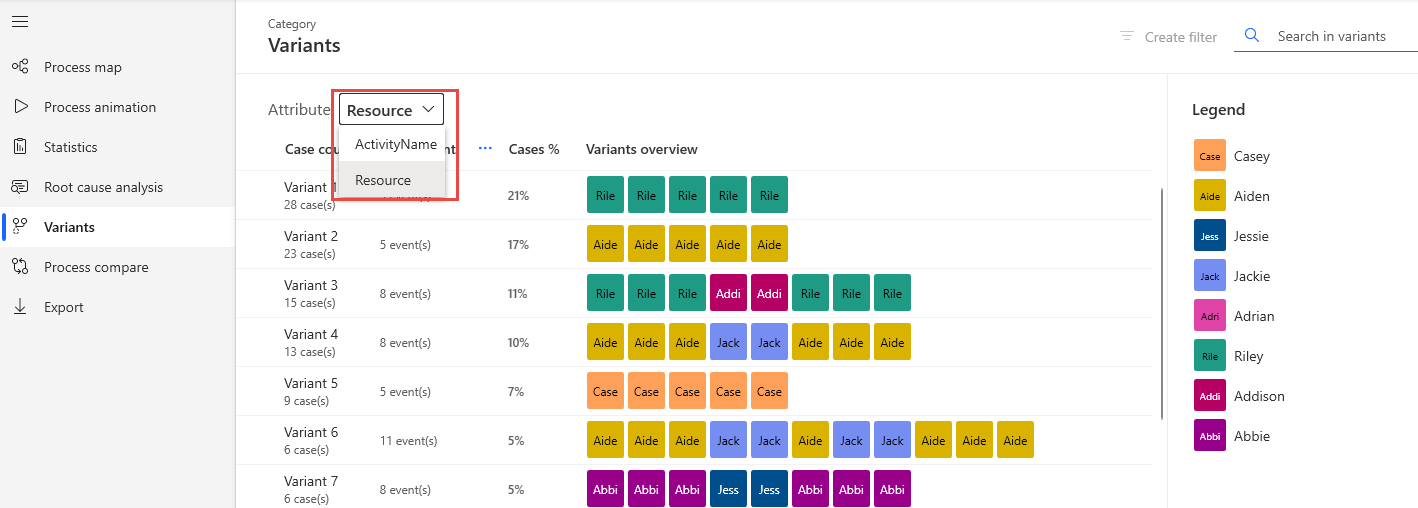Choose Resource option in dropdown list
This screenshot has height=508, width=1418.
pos(383,180)
